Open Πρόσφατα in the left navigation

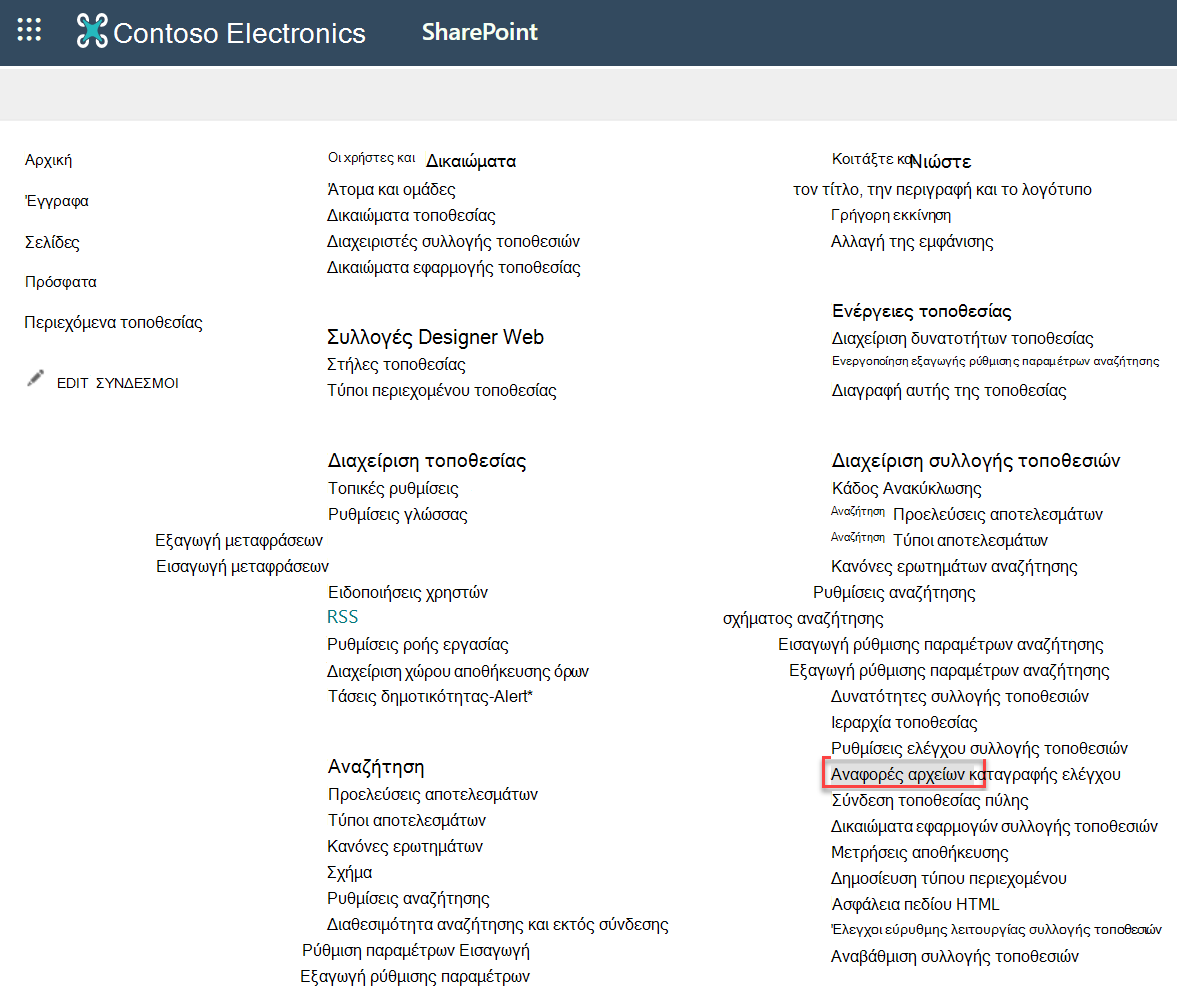(x=60, y=282)
